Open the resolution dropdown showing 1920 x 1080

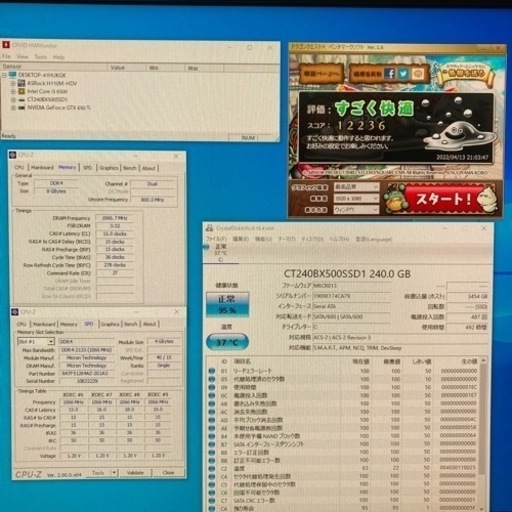(x=356, y=198)
